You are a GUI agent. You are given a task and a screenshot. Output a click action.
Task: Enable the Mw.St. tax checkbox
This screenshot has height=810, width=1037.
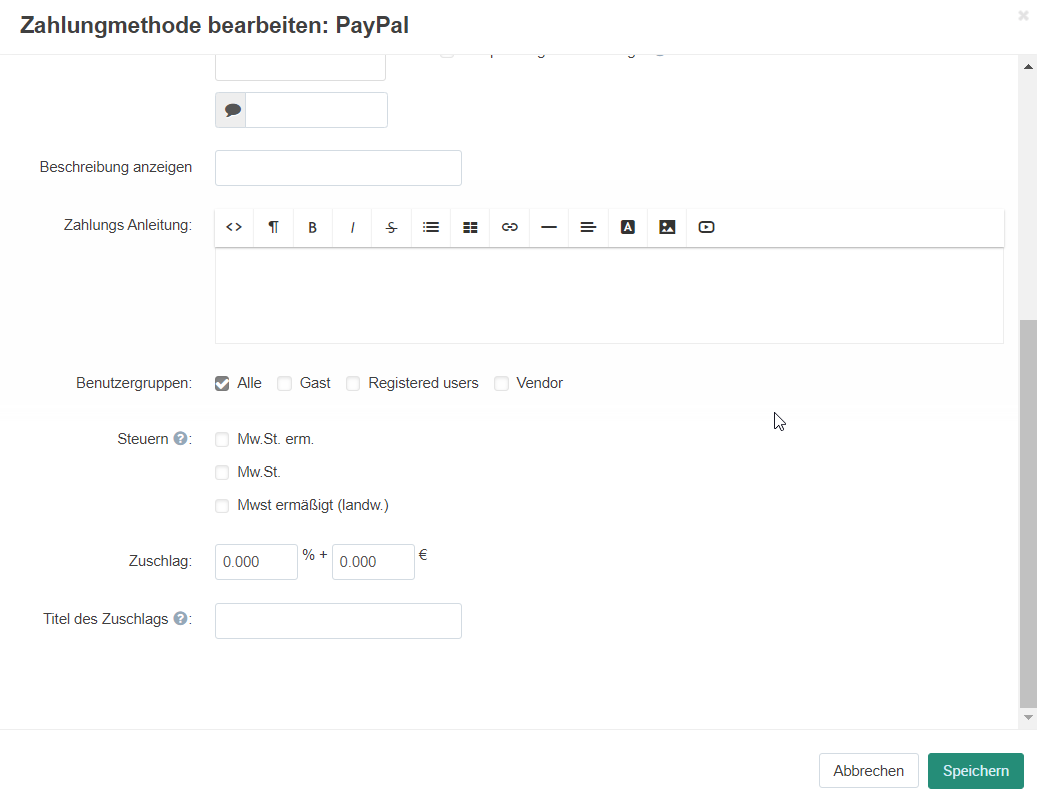pos(222,473)
